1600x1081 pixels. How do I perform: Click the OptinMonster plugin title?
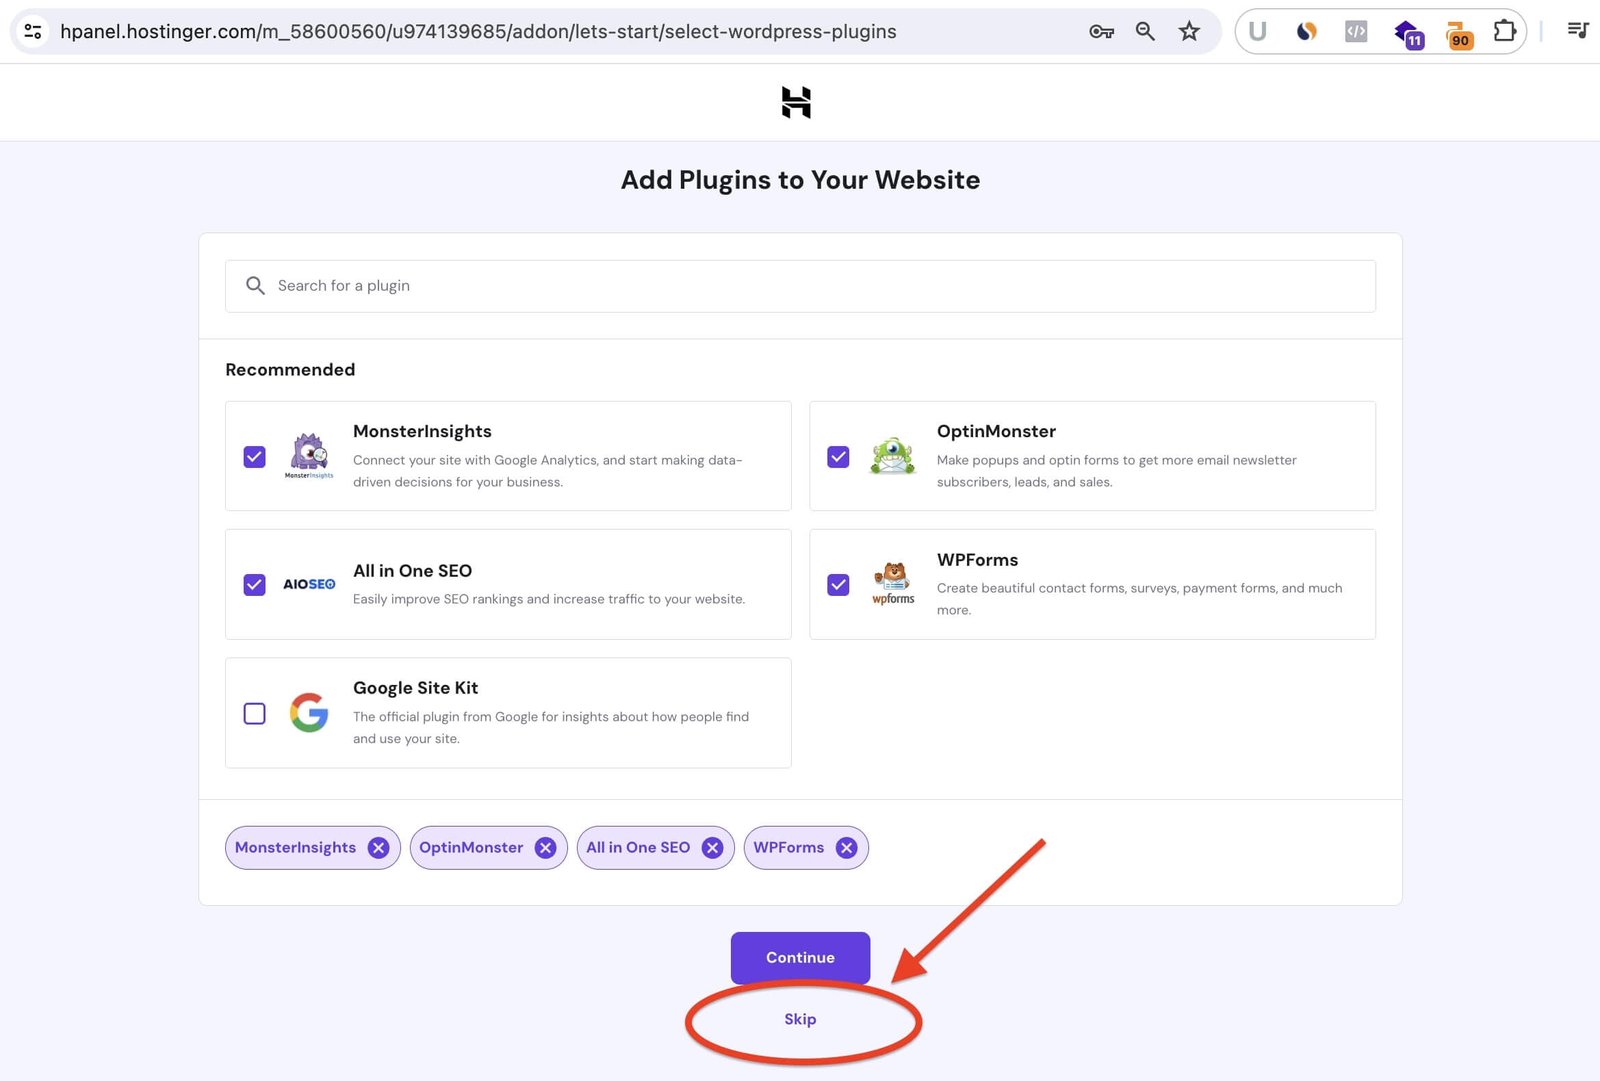(x=996, y=431)
